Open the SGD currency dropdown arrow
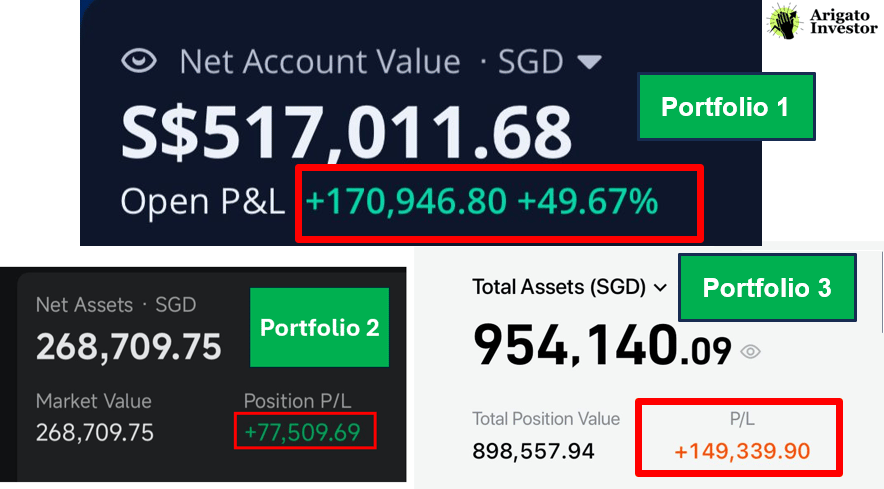Viewport: 884px width, 489px height. 590,61
